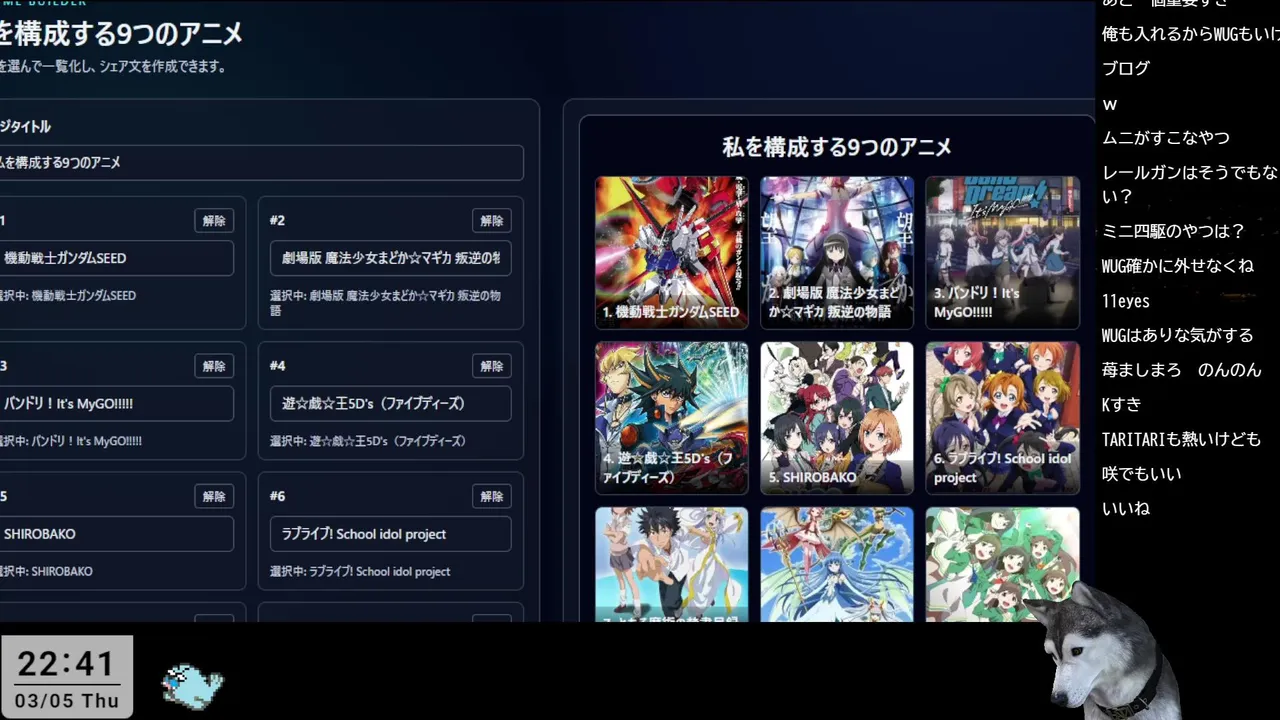Click the text 選択中: 機動戦士ガンダムSEED

(68, 296)
